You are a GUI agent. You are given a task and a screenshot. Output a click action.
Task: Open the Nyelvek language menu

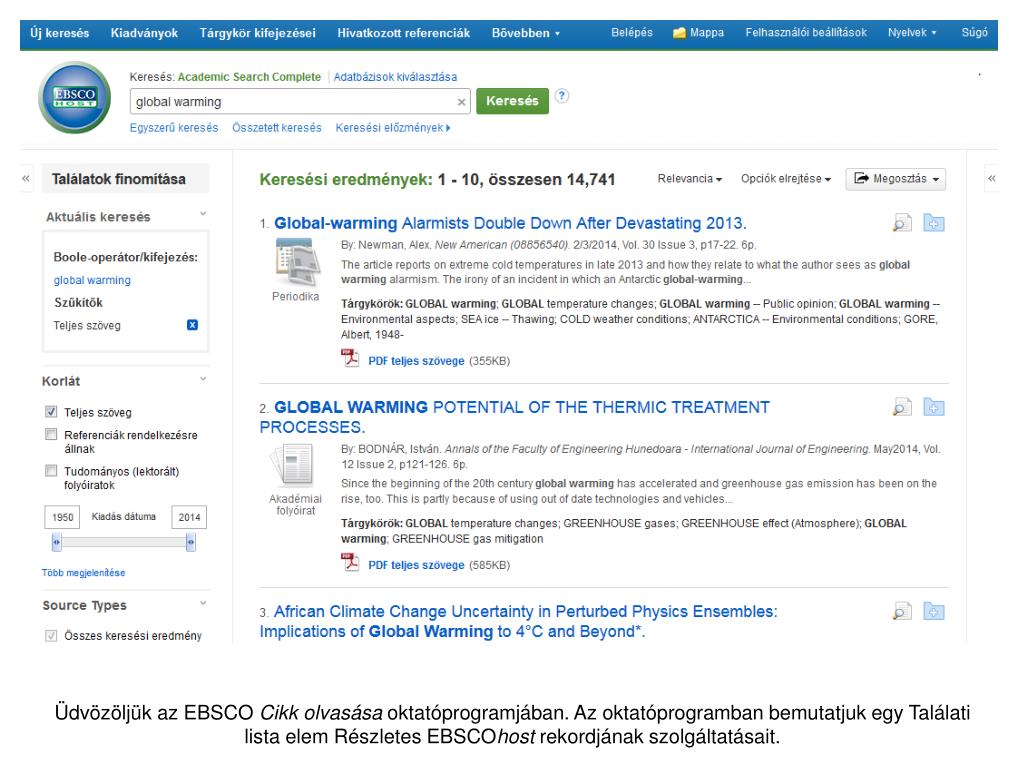(x=912, y=33)
